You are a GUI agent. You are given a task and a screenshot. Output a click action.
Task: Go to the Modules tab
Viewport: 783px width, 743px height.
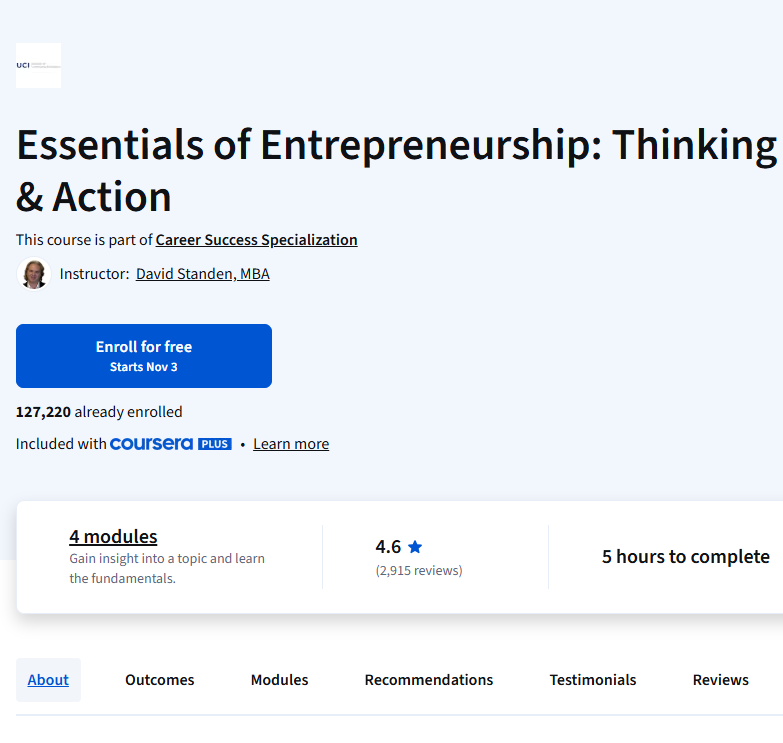click(x=279, y=680)
